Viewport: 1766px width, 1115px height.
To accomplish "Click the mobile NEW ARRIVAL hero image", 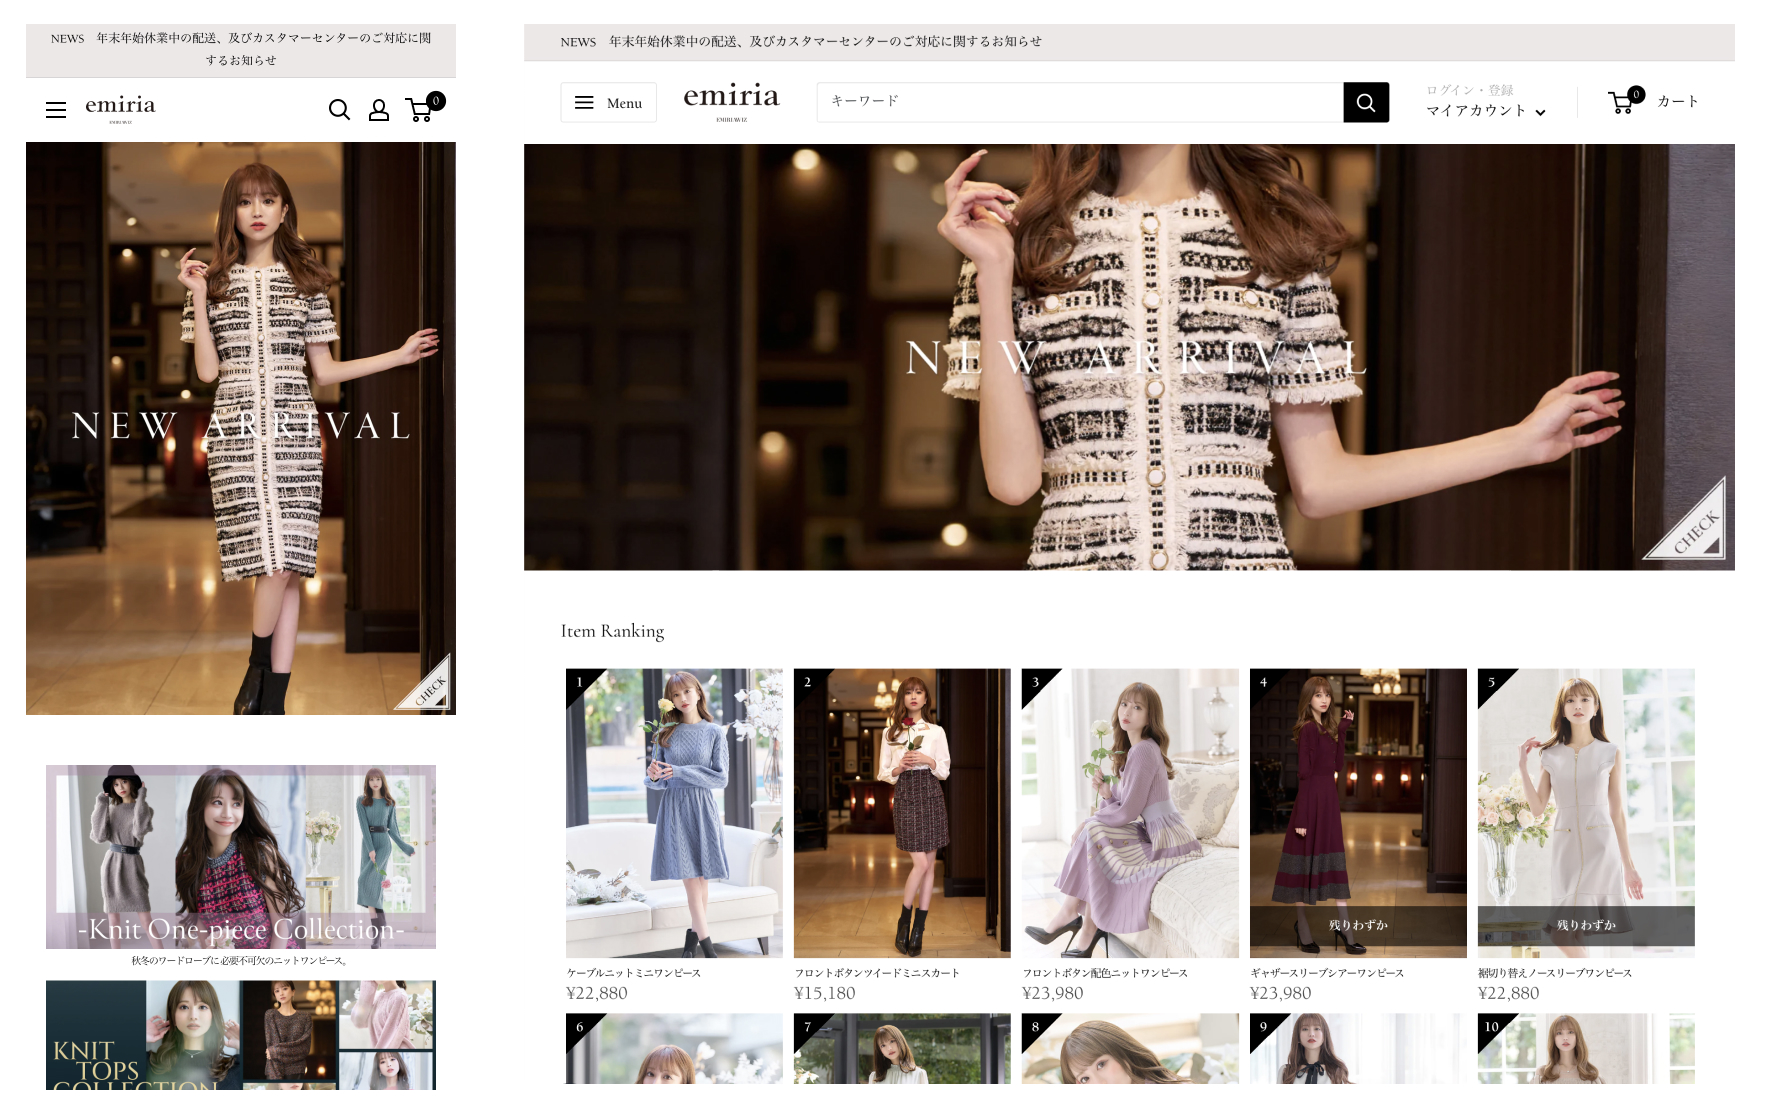I will click(x=241, y=428).
